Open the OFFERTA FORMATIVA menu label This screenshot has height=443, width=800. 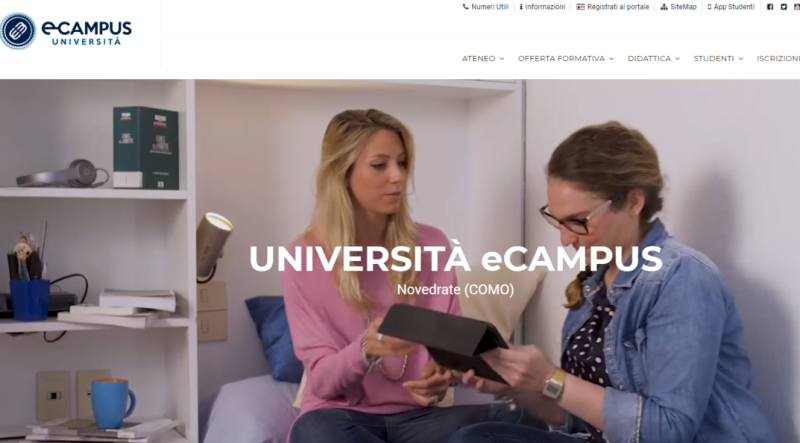point(561,59)
